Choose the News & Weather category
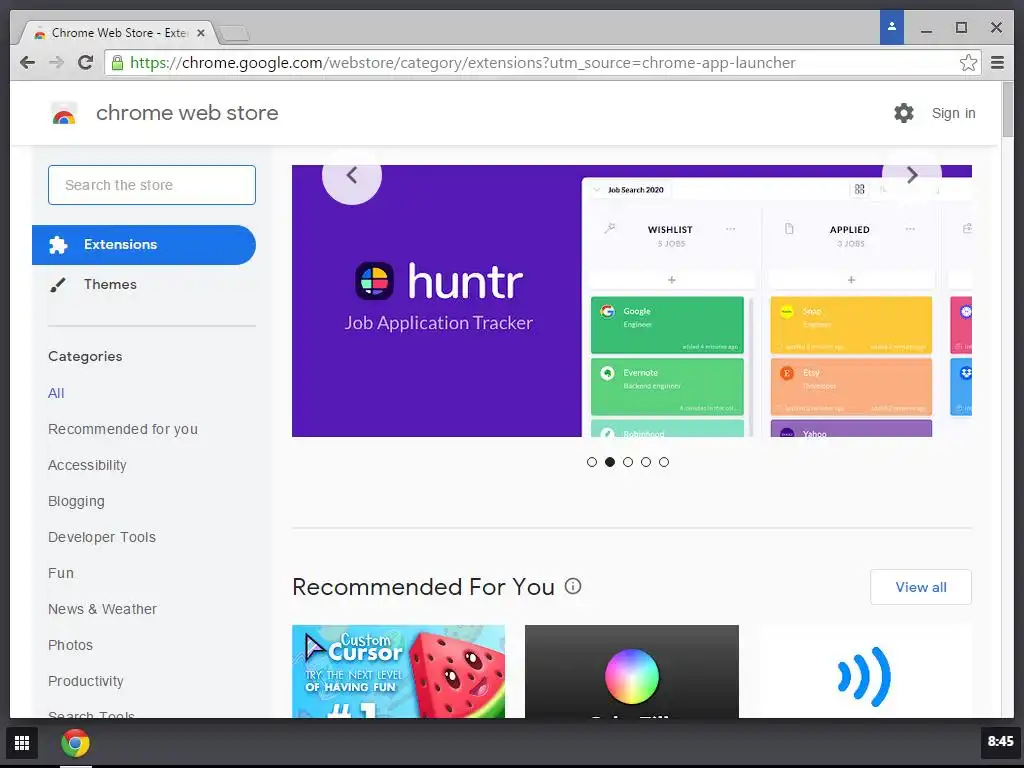The width and height of the screenshot is (1024, 768). [x=103, y=609]
